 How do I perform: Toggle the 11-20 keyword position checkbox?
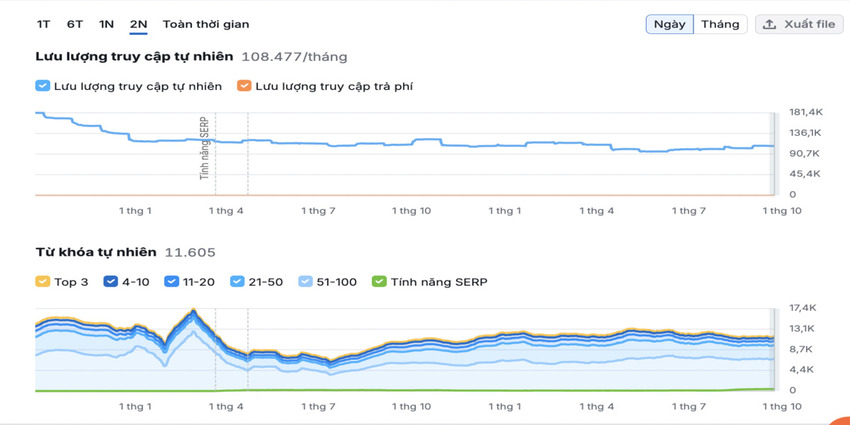click(172, 282)
